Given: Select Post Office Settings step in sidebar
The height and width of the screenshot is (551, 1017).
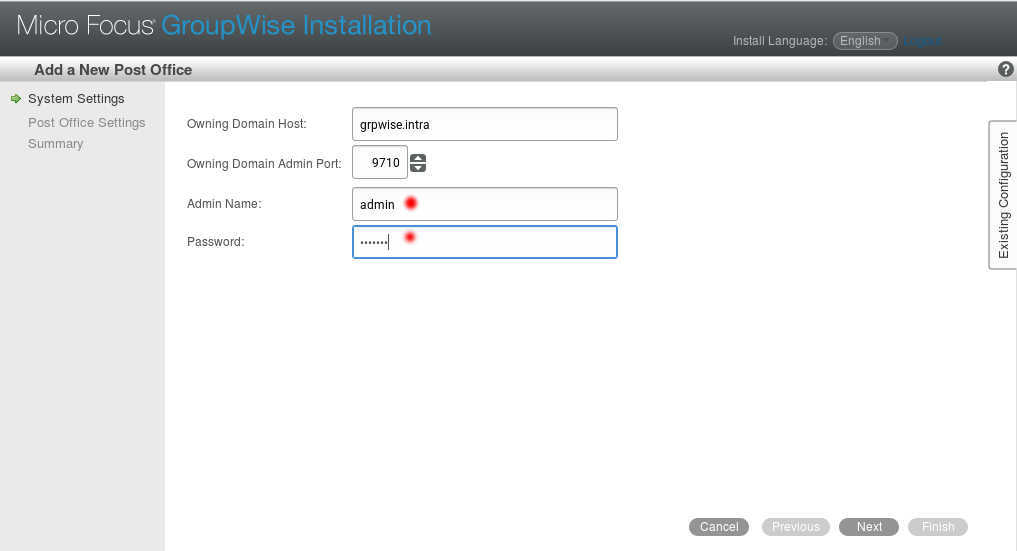Looking at the screenshot, I should click(86, 123).
